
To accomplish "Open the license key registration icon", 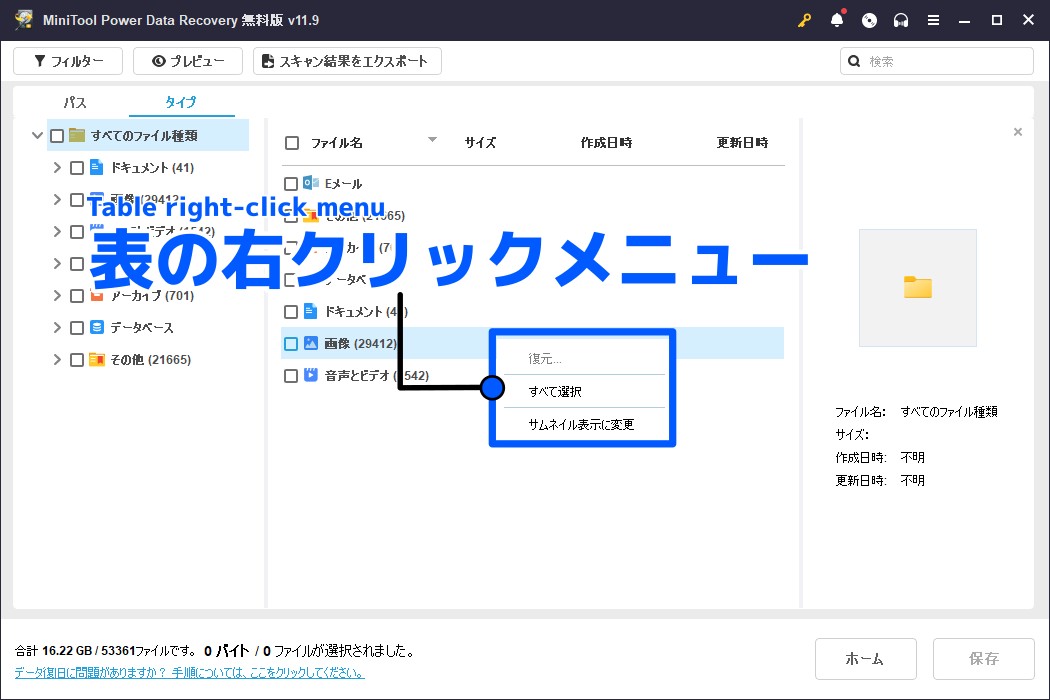I will (x=804, y=20).
